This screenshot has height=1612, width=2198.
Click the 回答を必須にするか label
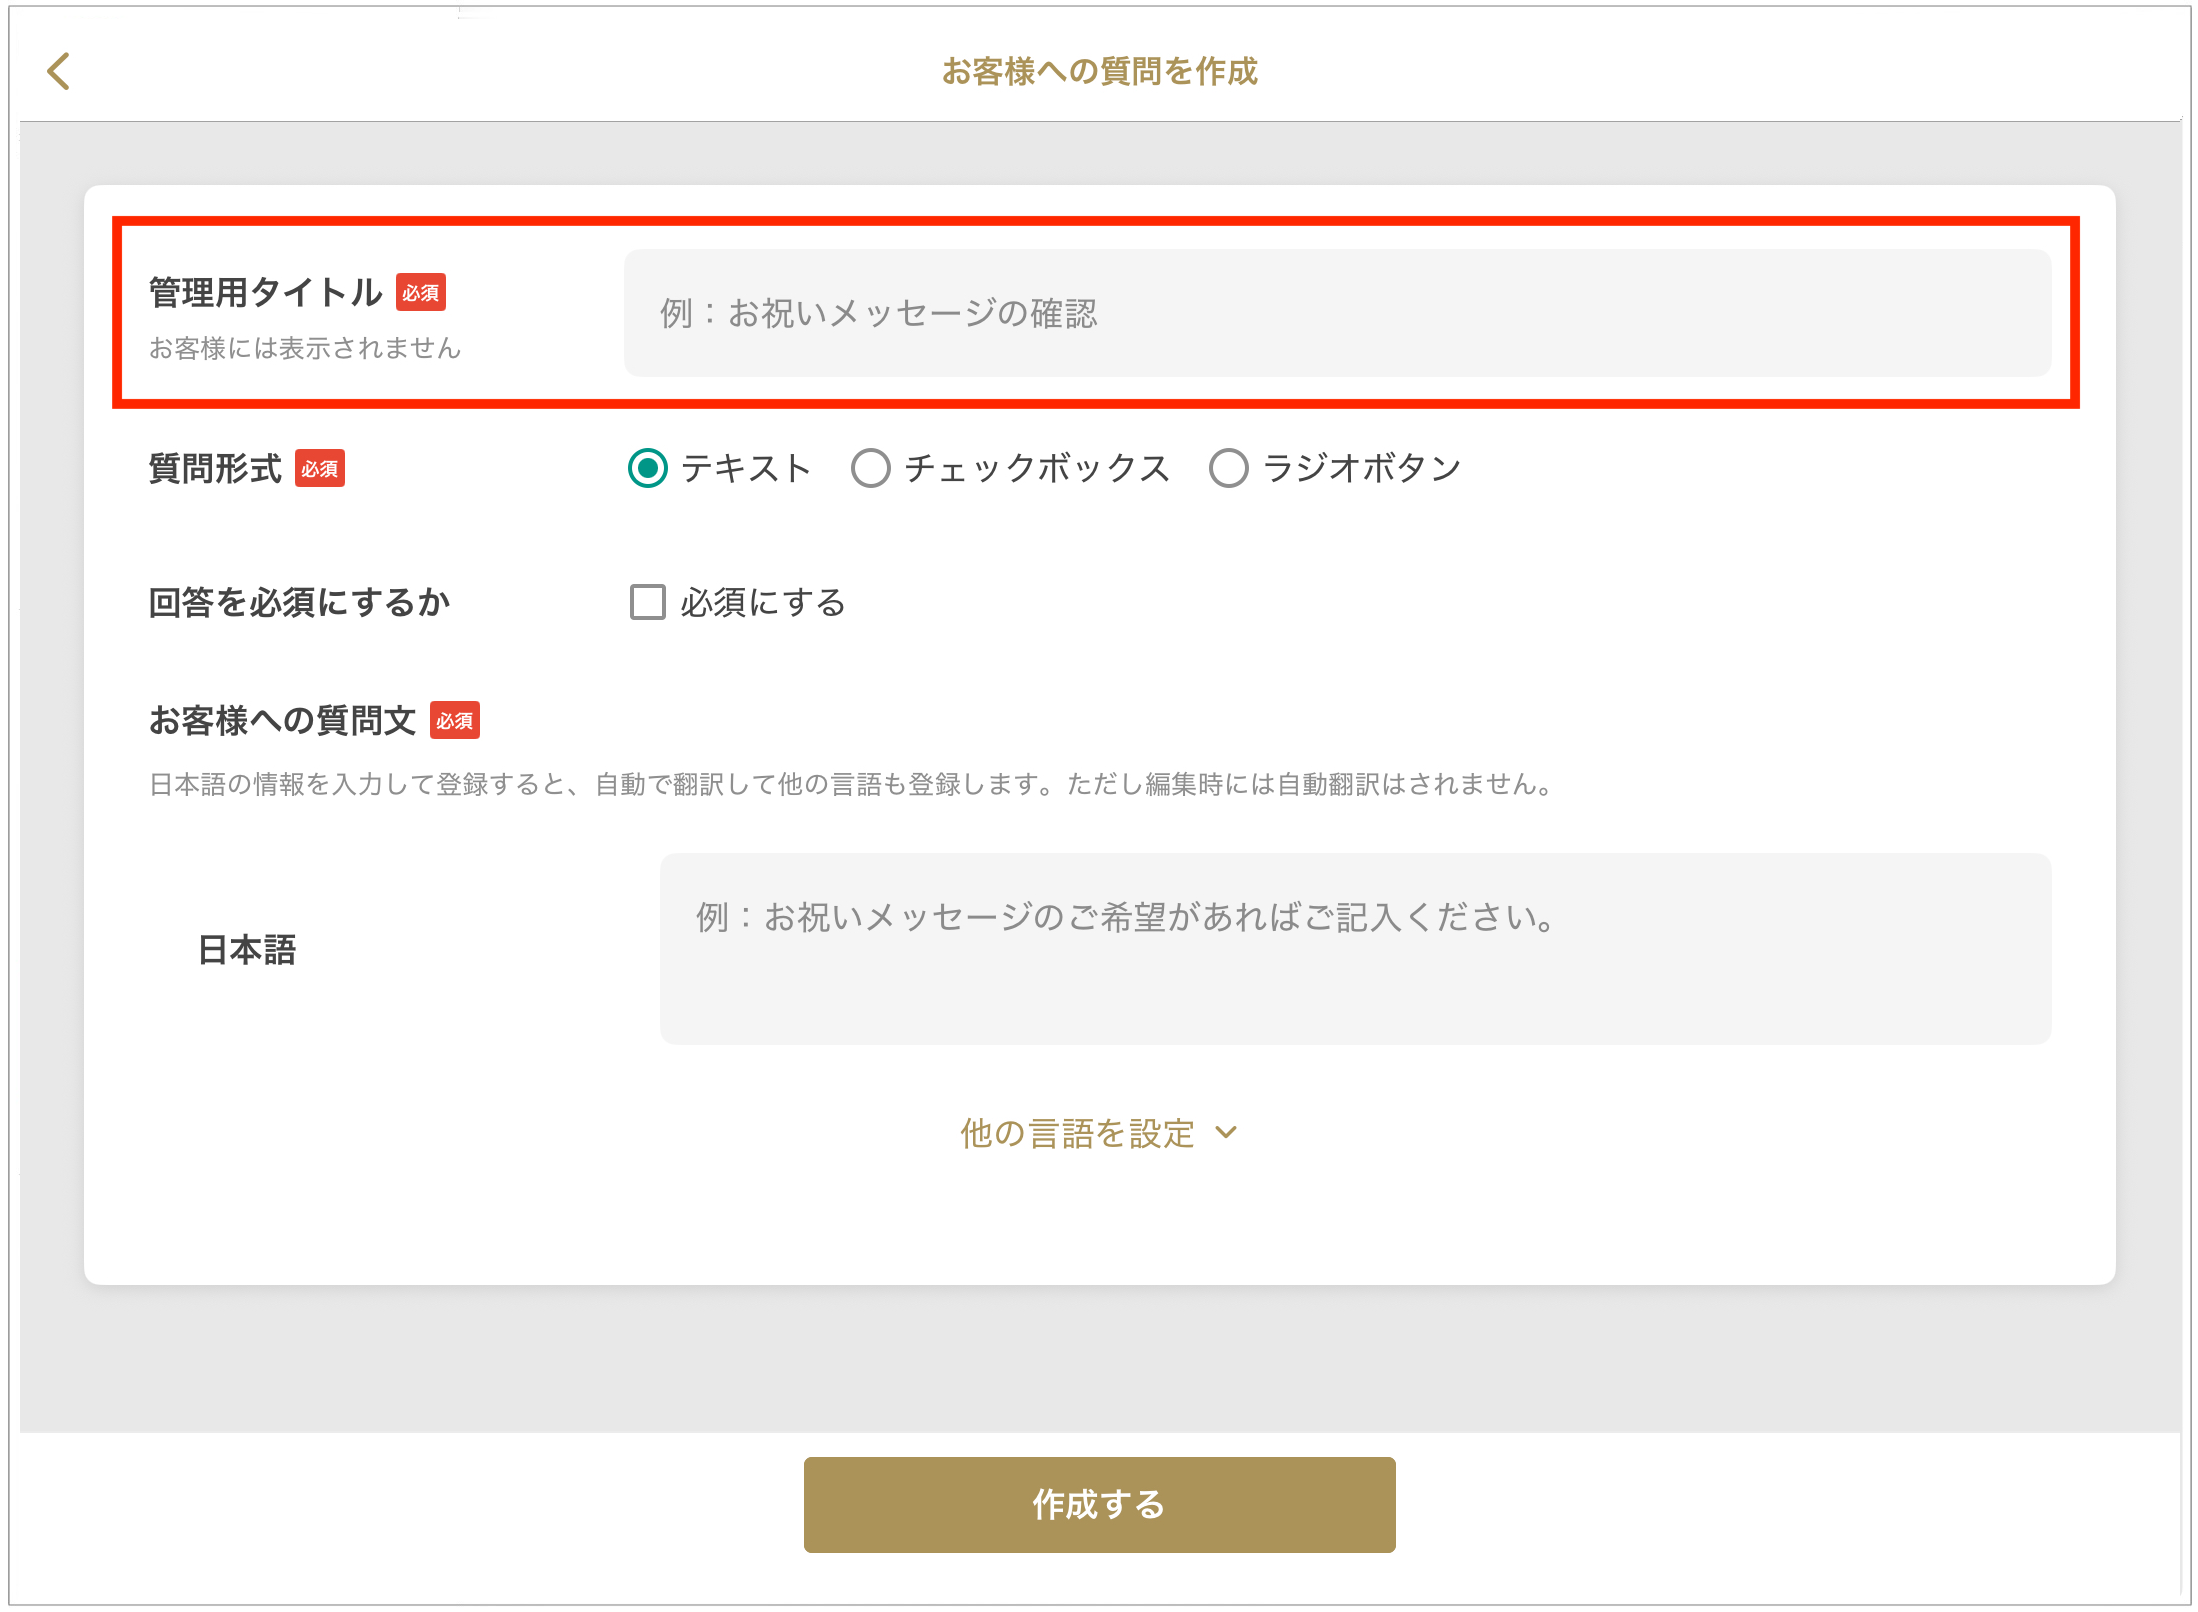[x=299, y=603]
